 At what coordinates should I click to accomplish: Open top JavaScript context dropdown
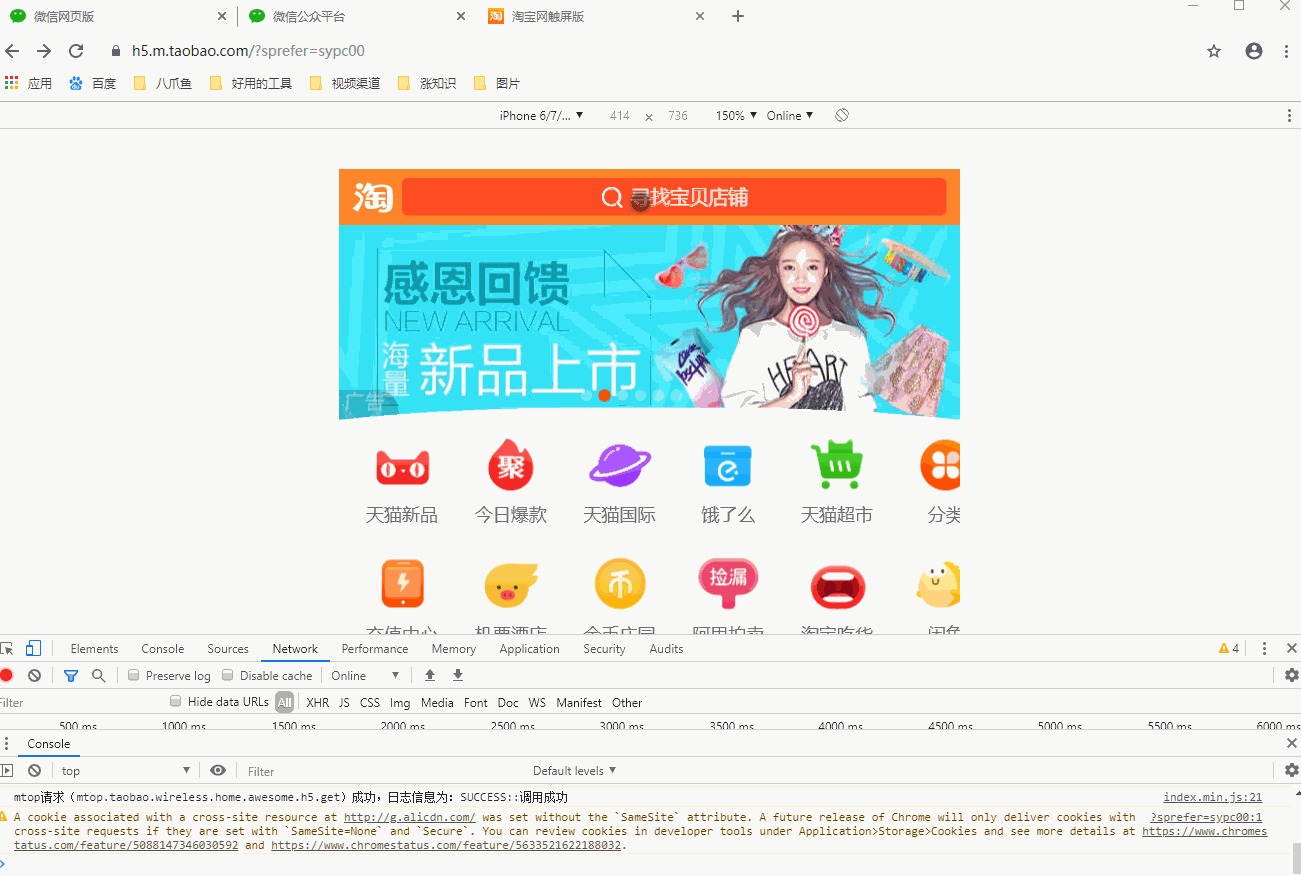click(126, 770)
